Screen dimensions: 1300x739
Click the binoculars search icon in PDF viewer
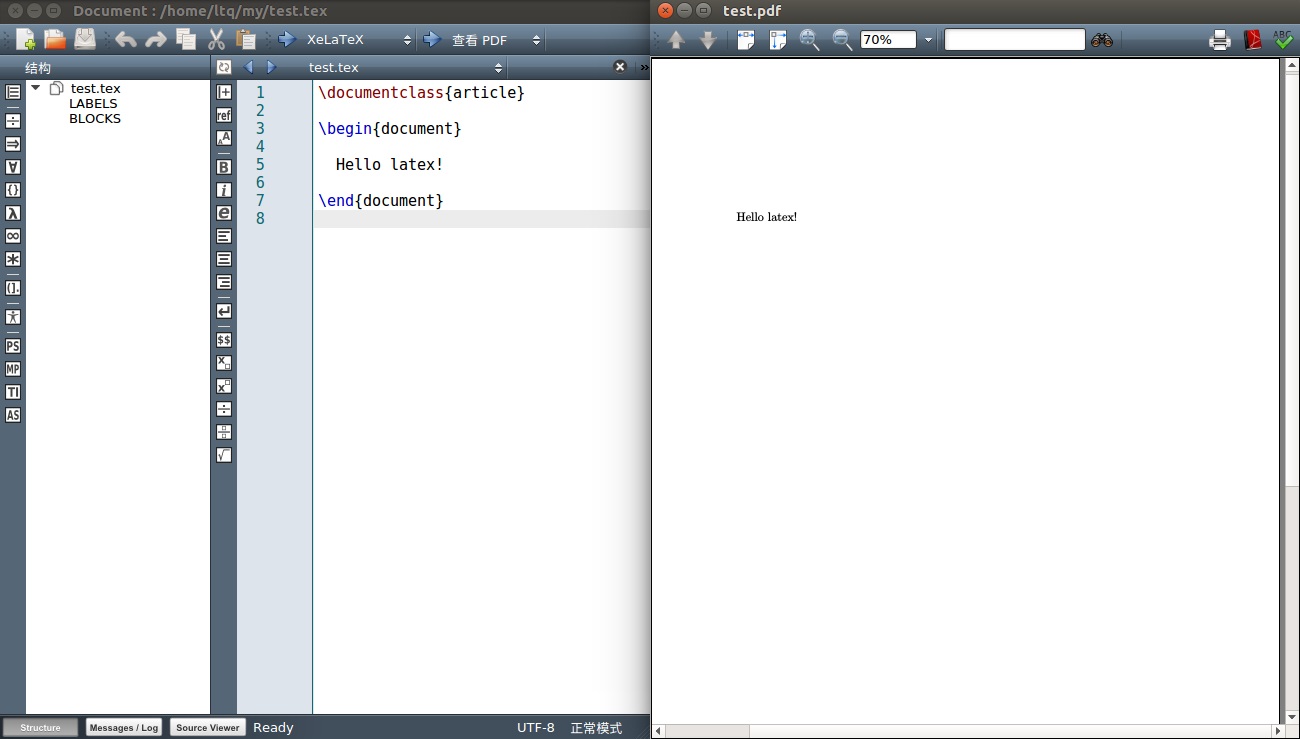pos(1102,40)
